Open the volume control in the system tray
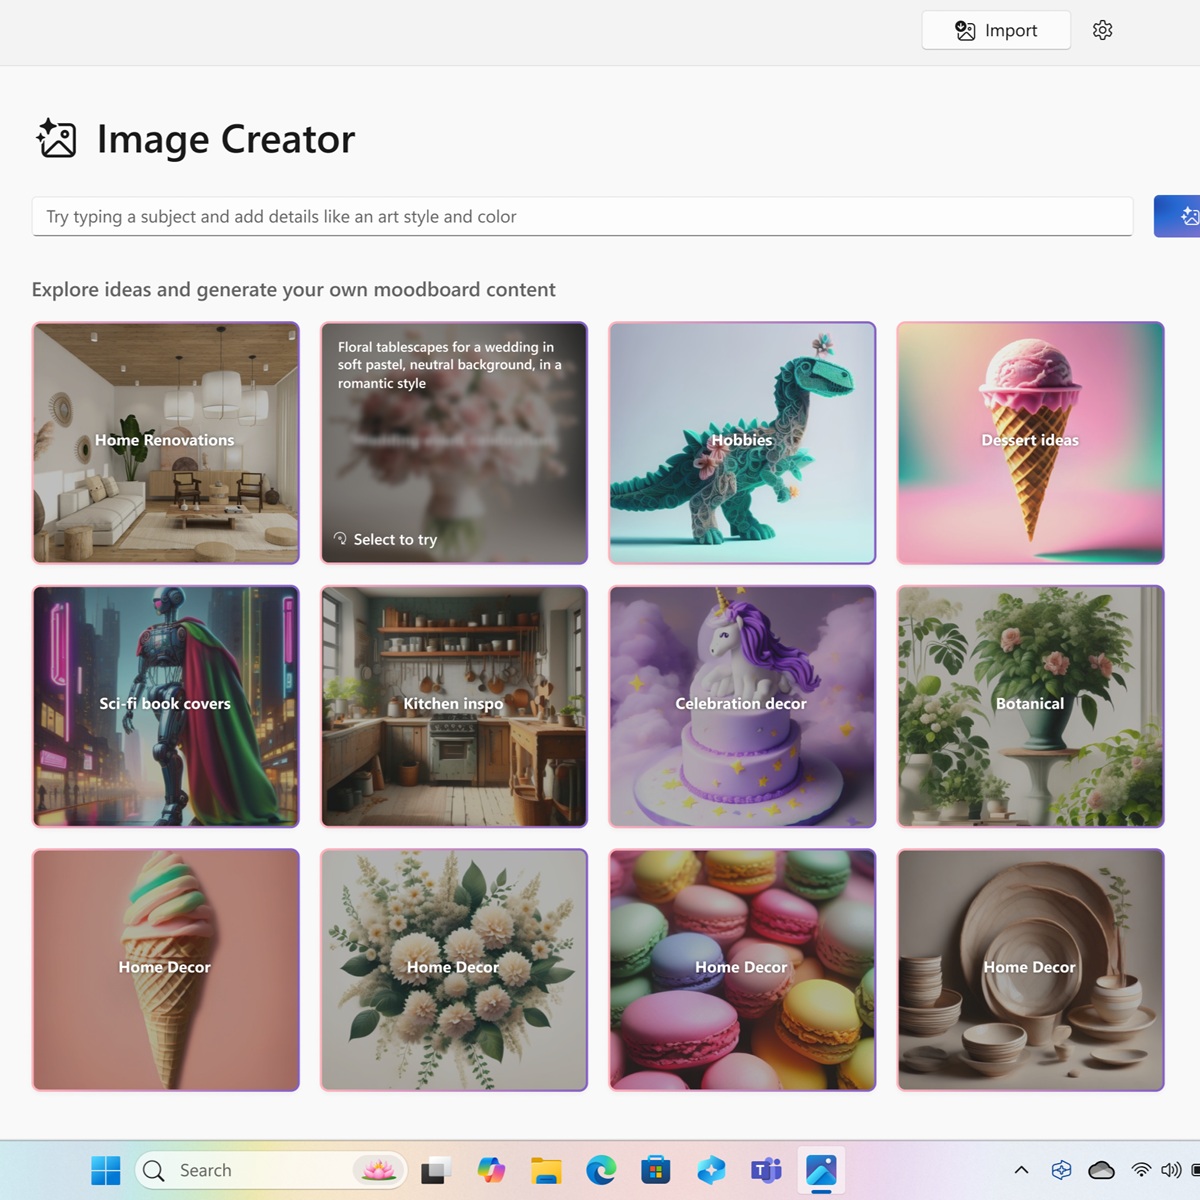Screen dimensions: 1200x1200 click(1172, 1170)
